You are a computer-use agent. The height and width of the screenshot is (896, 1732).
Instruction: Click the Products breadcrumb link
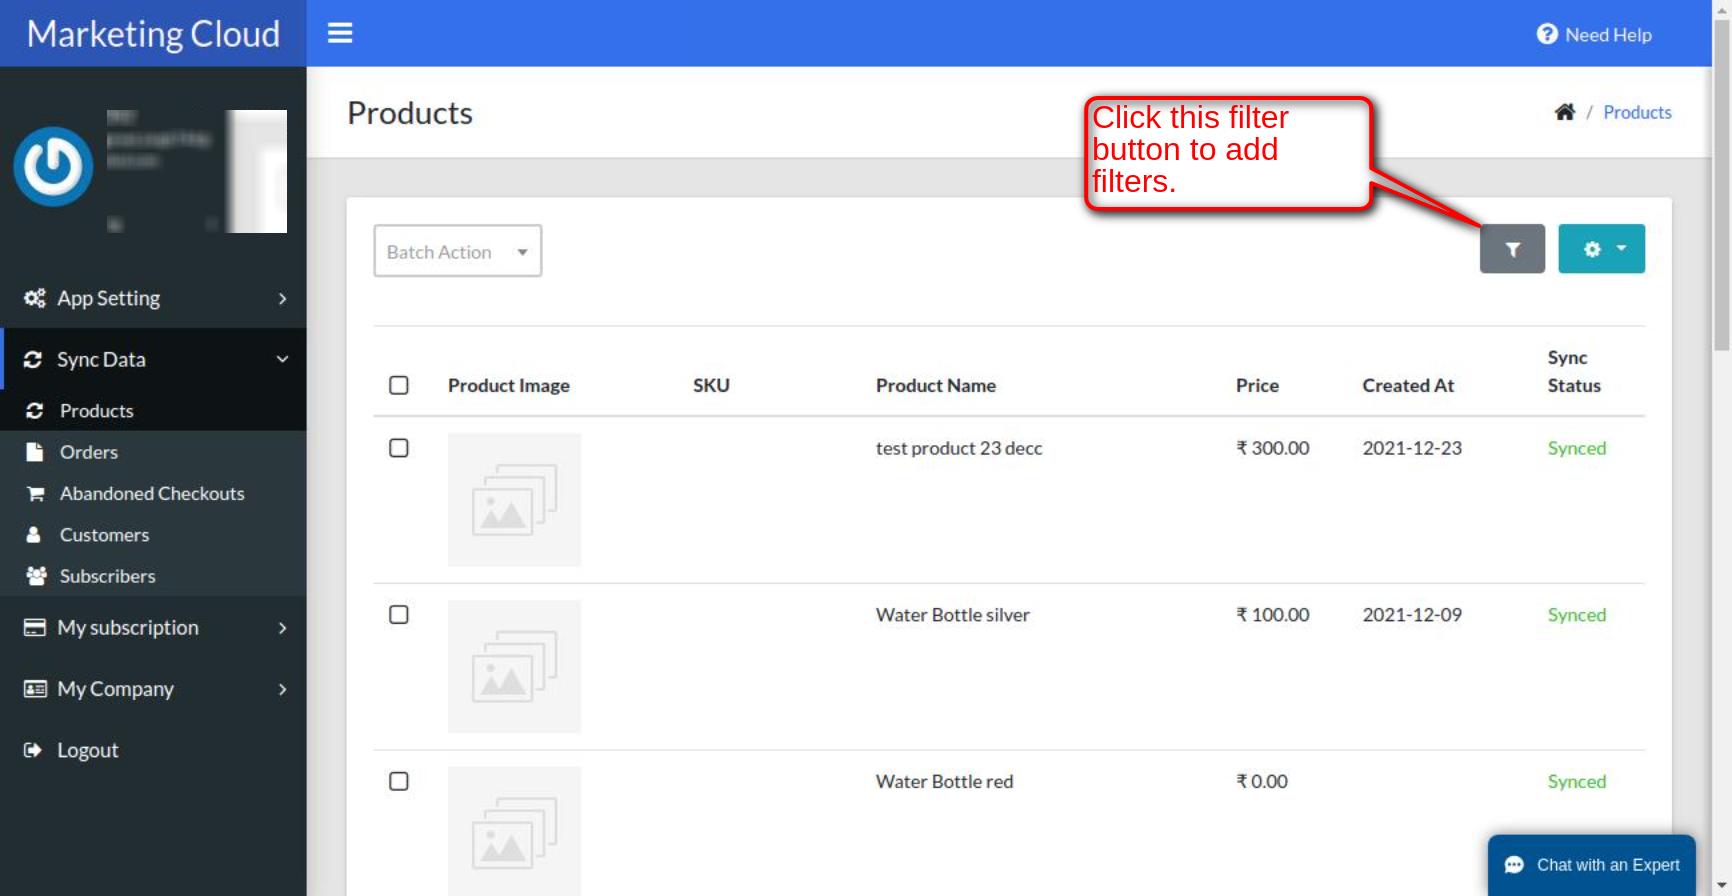pos(1637,112)
